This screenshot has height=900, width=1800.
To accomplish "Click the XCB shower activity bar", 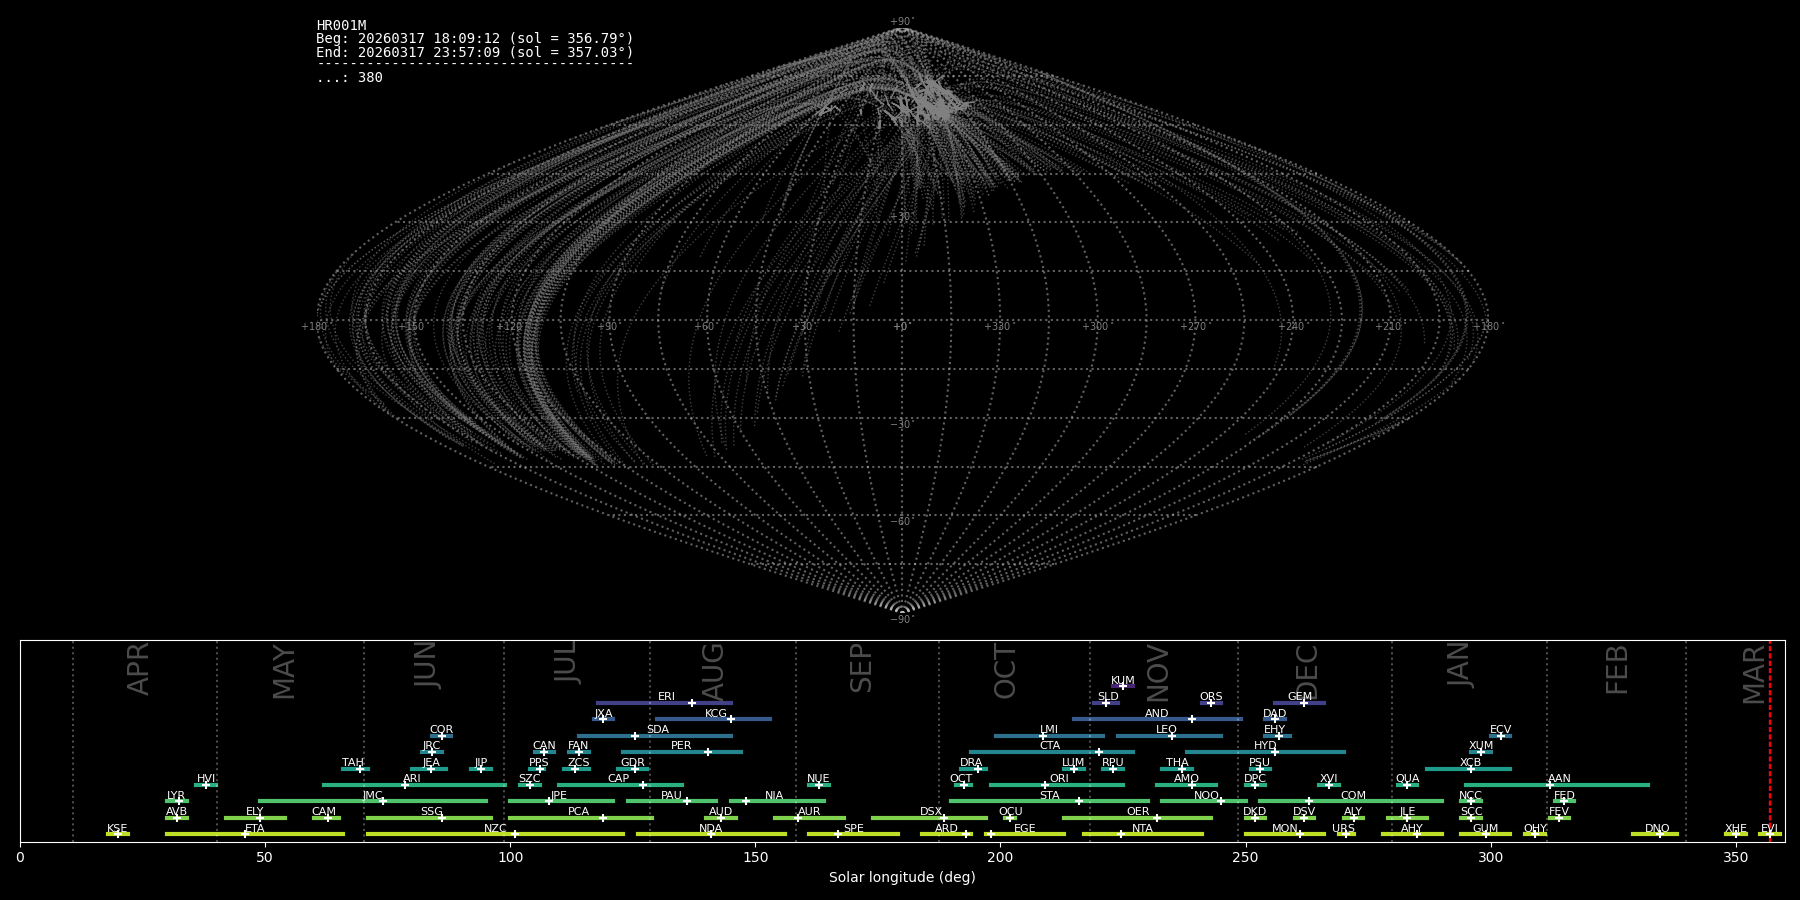I will (1468, 769).
